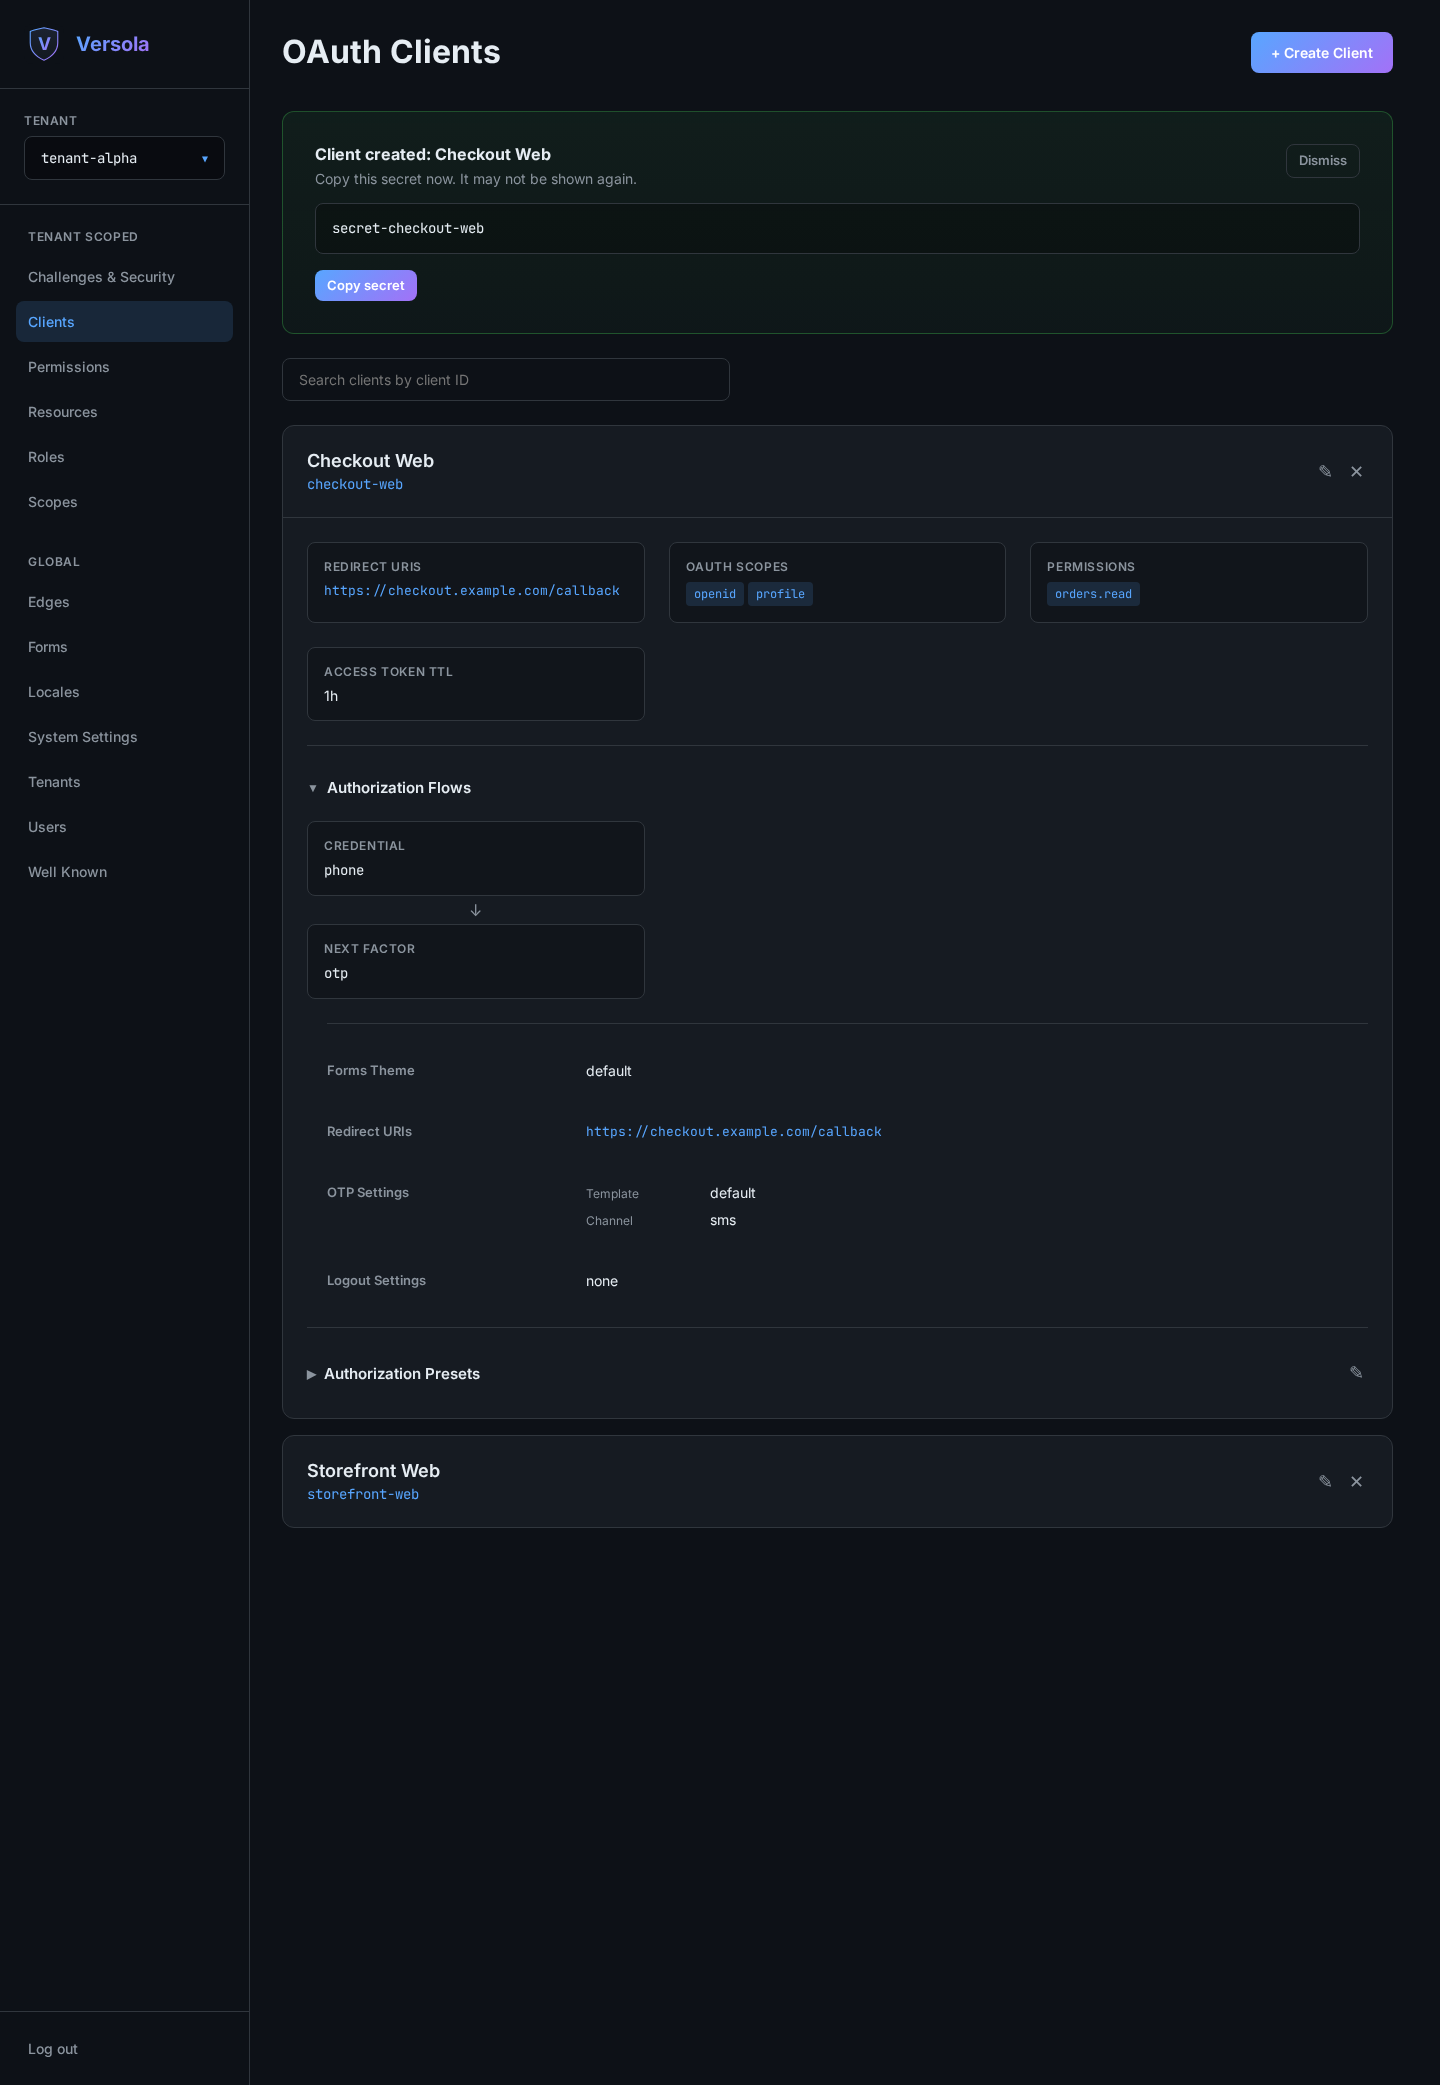Edit the Storefront Web client via pencil icon

click(x=1325, y=1481)
